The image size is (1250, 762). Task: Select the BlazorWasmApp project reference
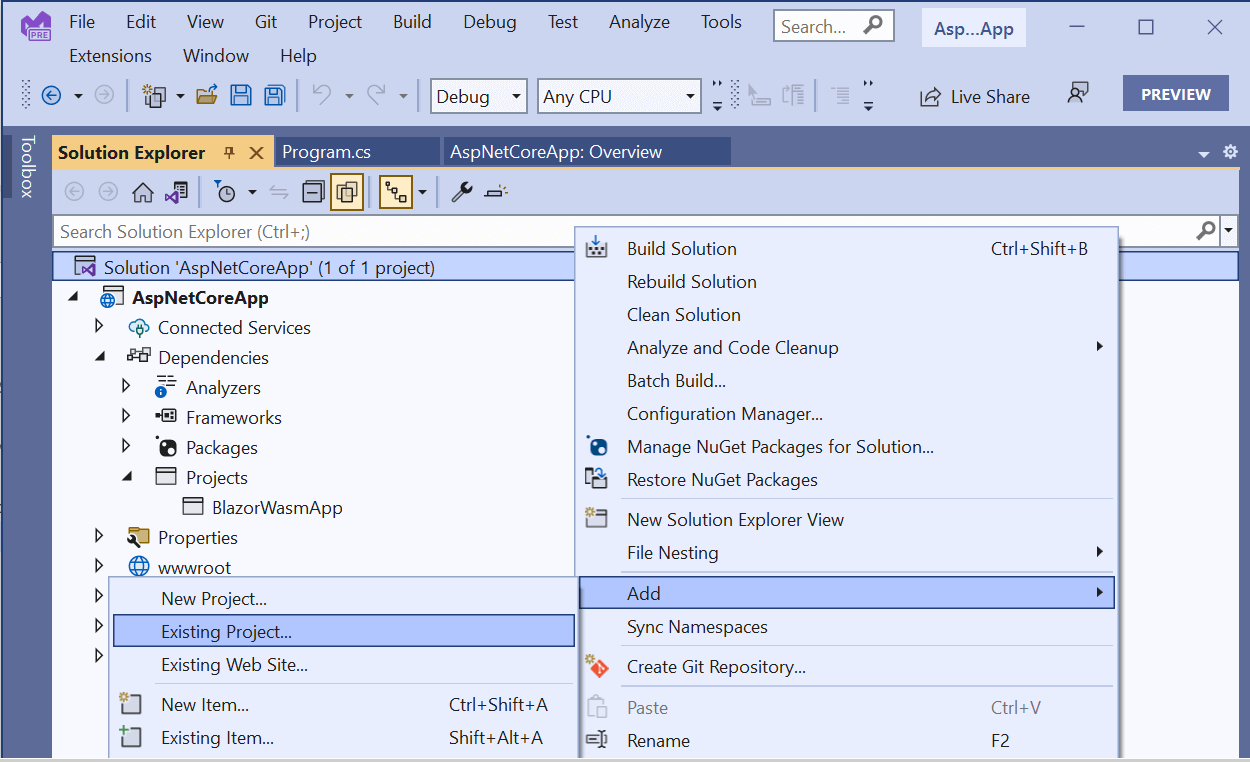coord(277,508)
